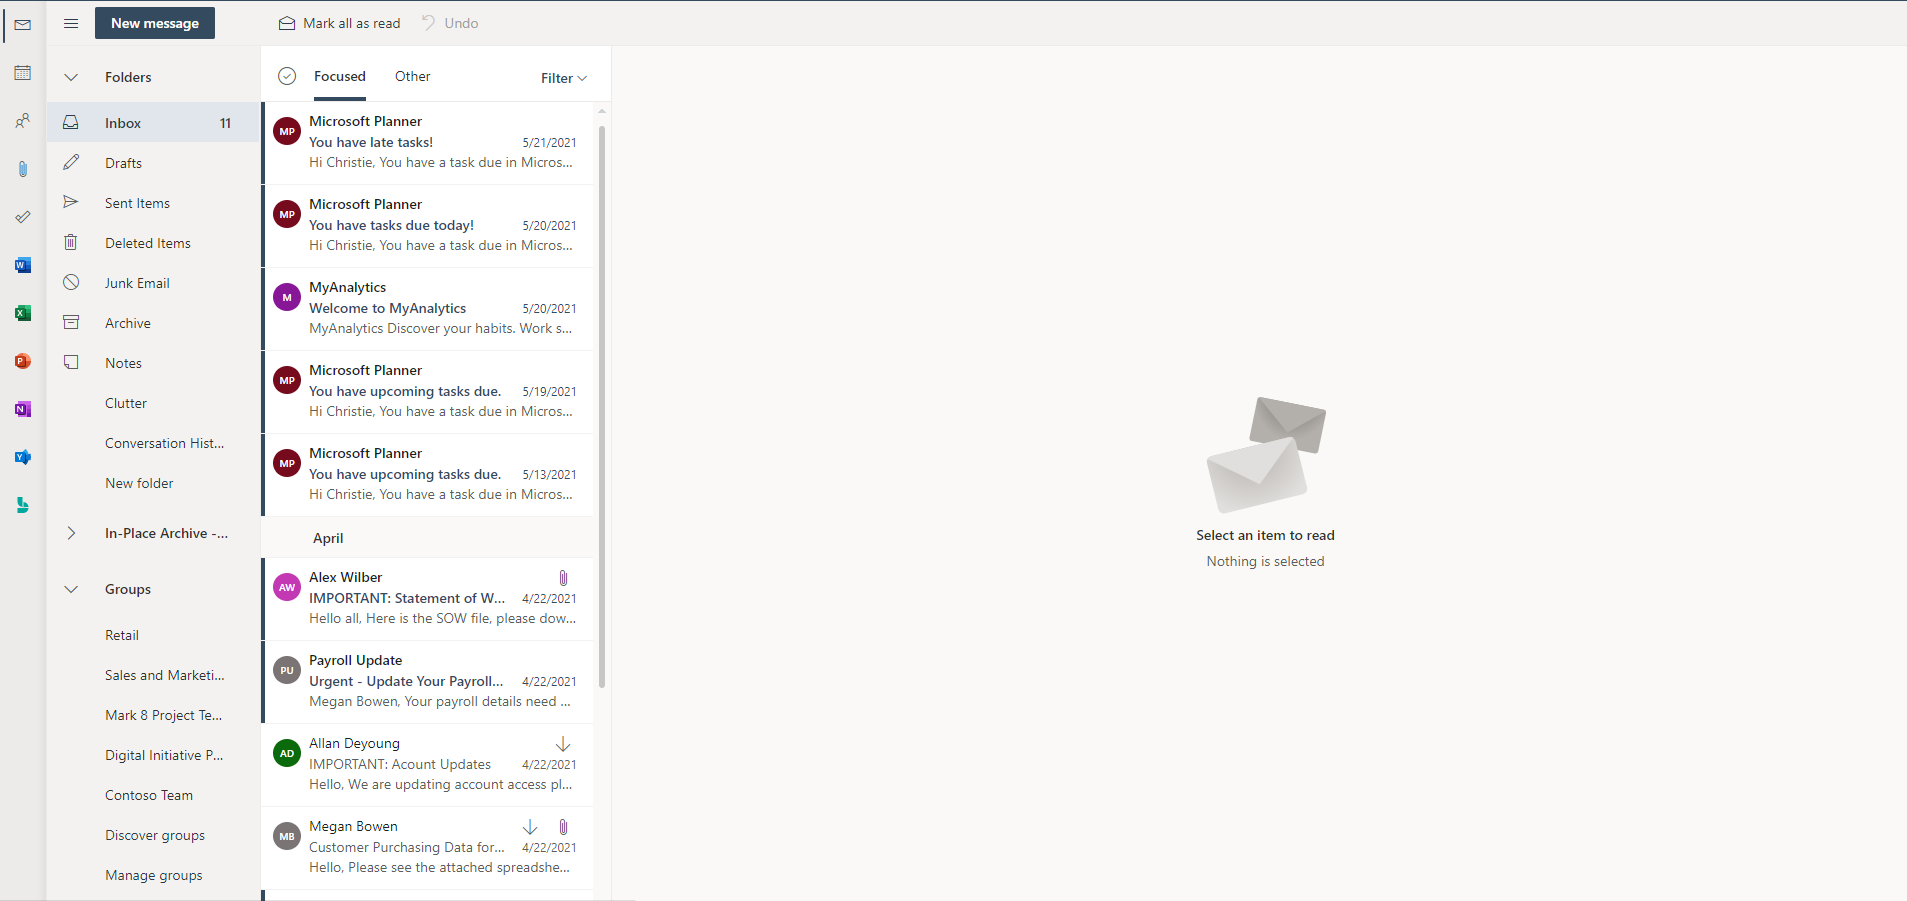Click Mark all as read
The image size is (1907, 901).
(x=339, y=23)
